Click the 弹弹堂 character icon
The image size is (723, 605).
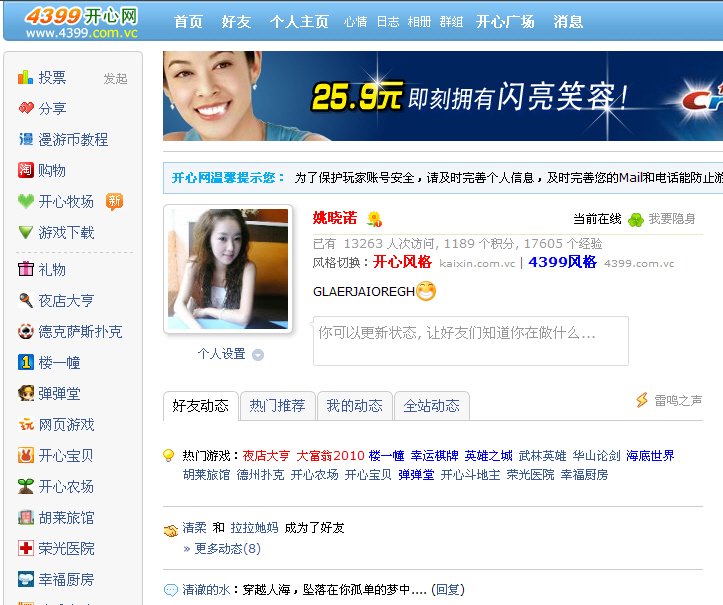26,393
